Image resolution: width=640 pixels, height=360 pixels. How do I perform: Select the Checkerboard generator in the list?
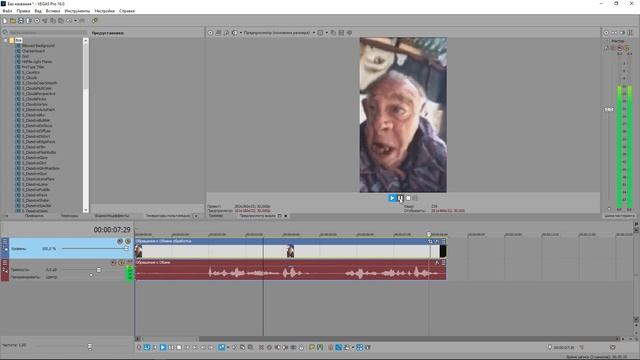[x=33, y=51]
